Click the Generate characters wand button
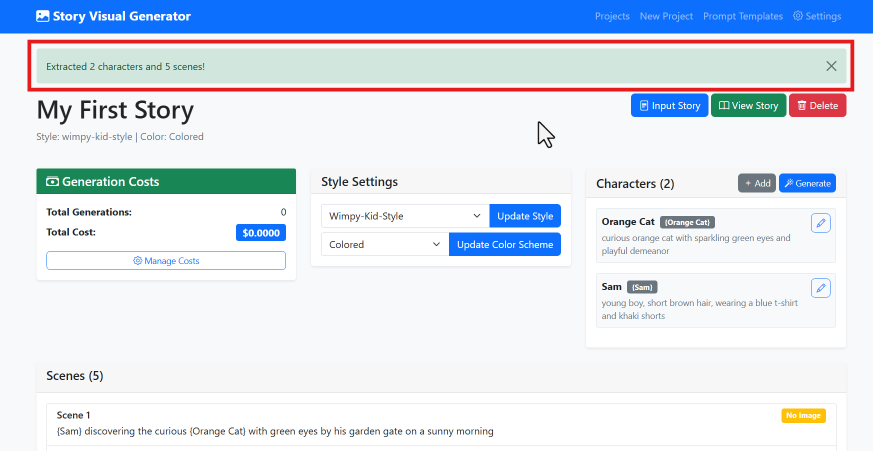Image resolution: width=873 pixels, height=451 pixels. point(806,183)
